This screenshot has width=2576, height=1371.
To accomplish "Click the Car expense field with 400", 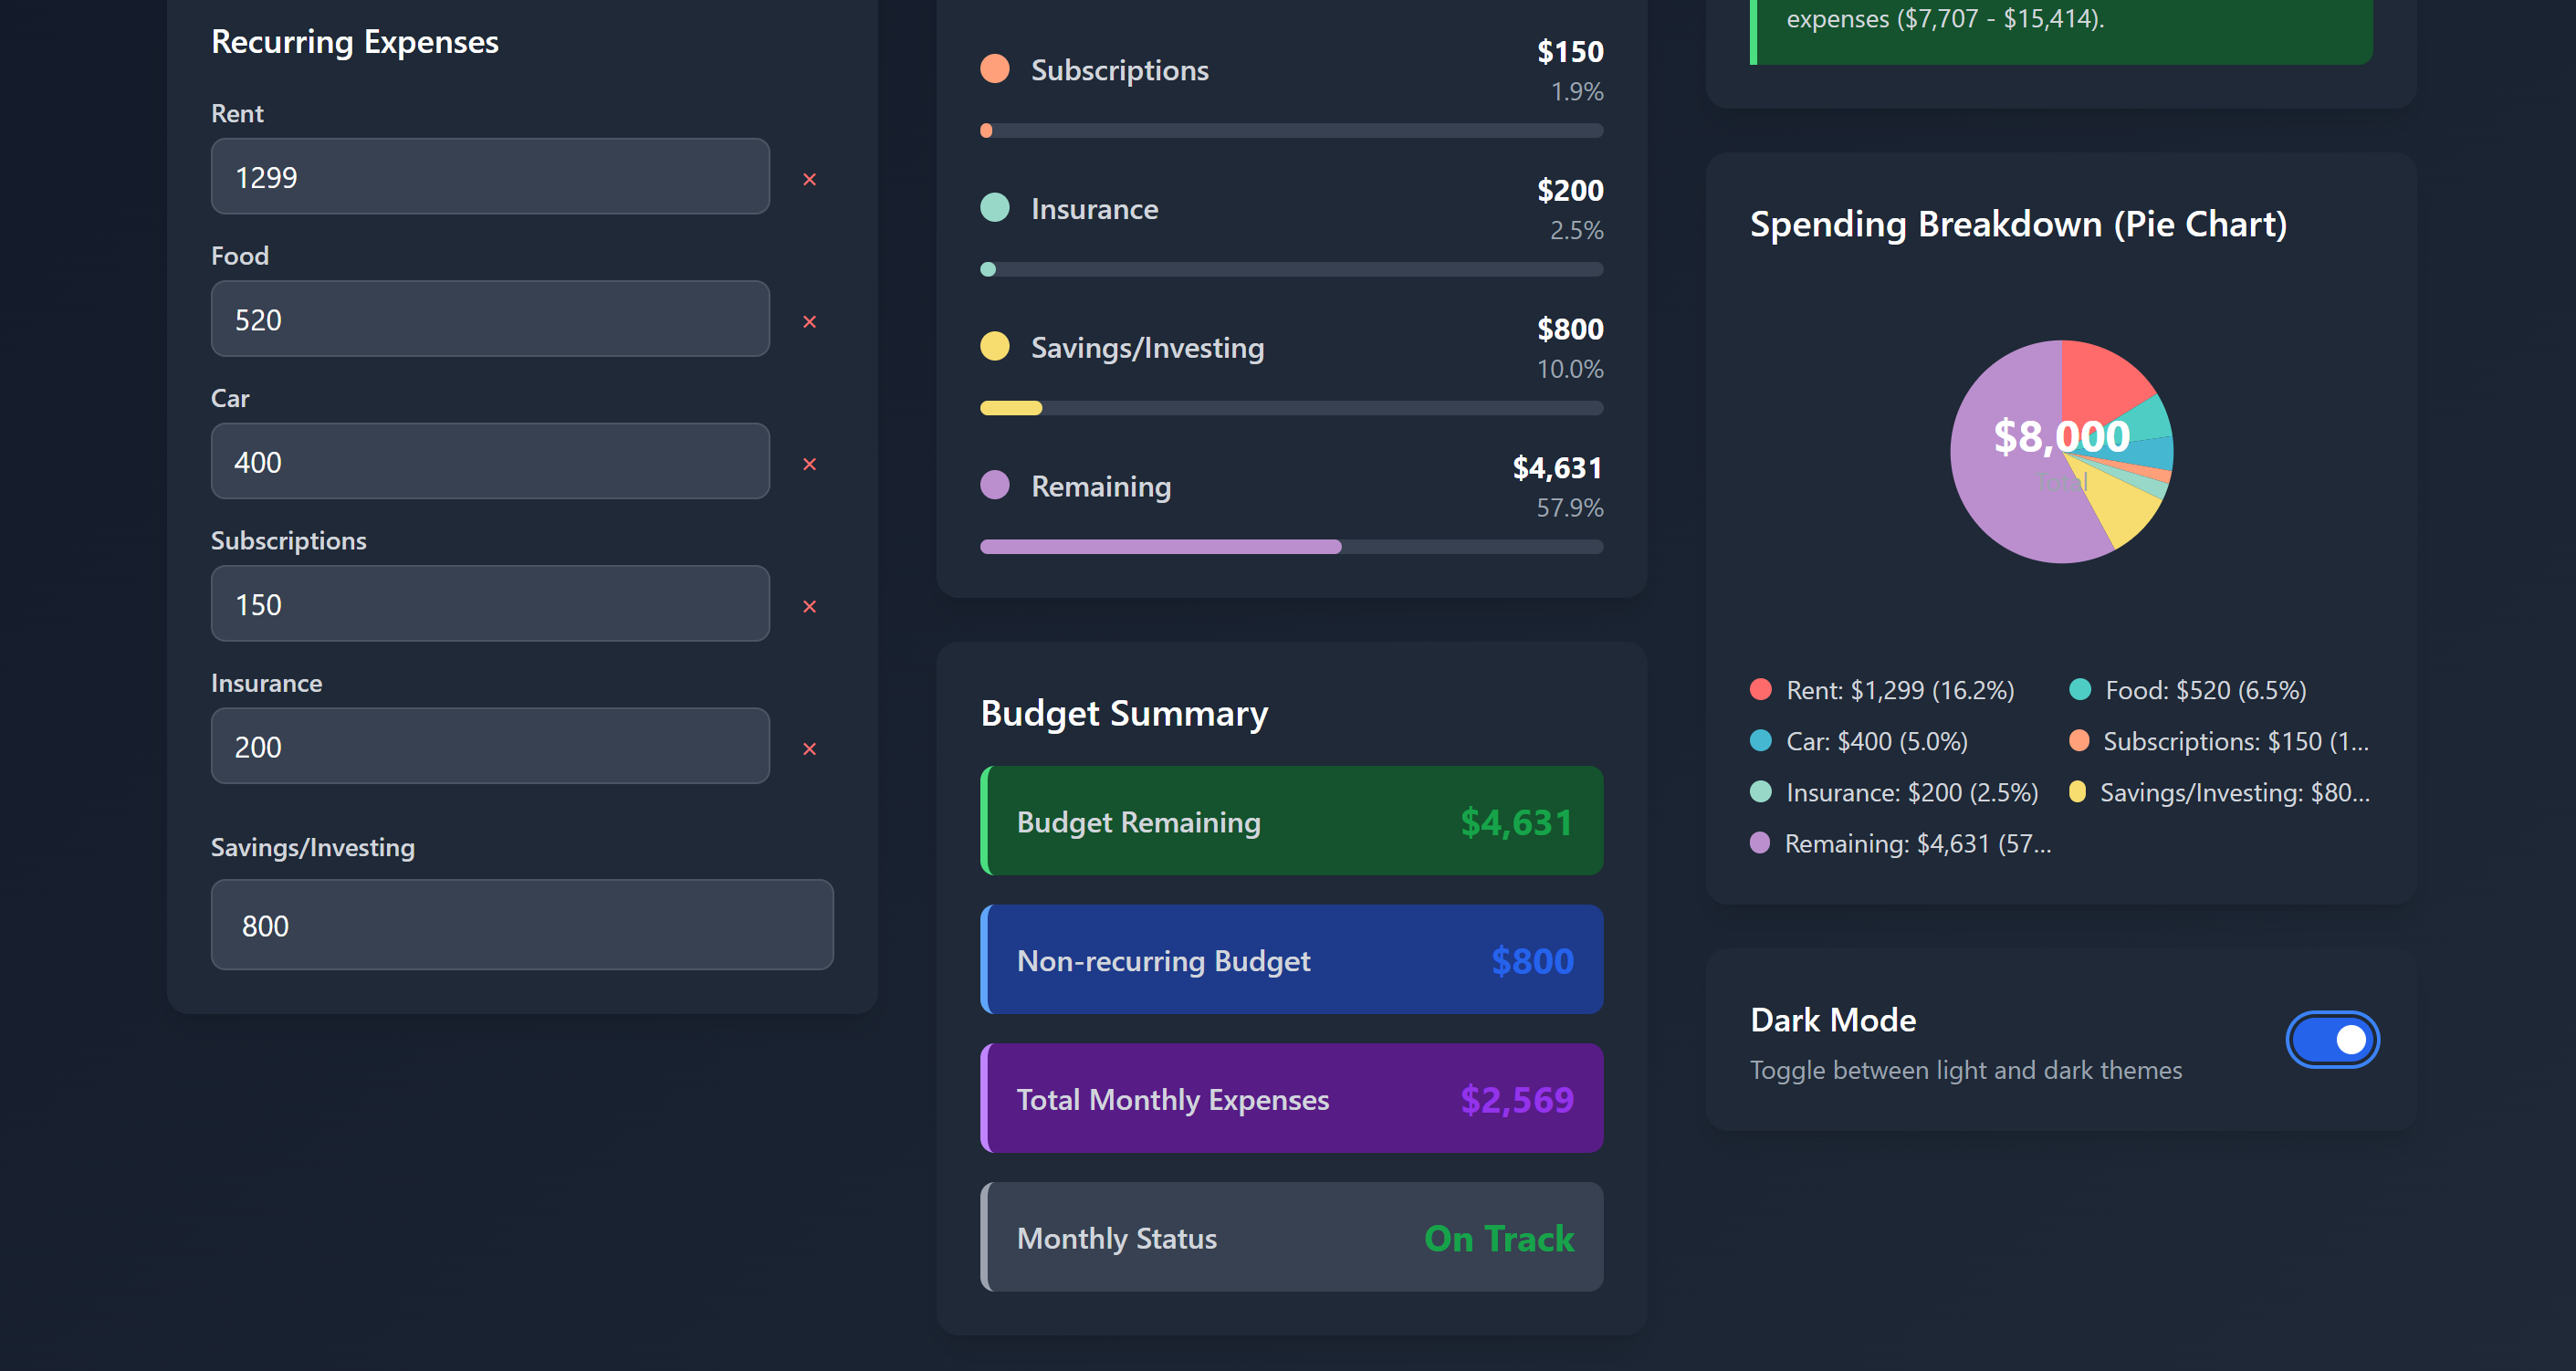I will point(490,462).
